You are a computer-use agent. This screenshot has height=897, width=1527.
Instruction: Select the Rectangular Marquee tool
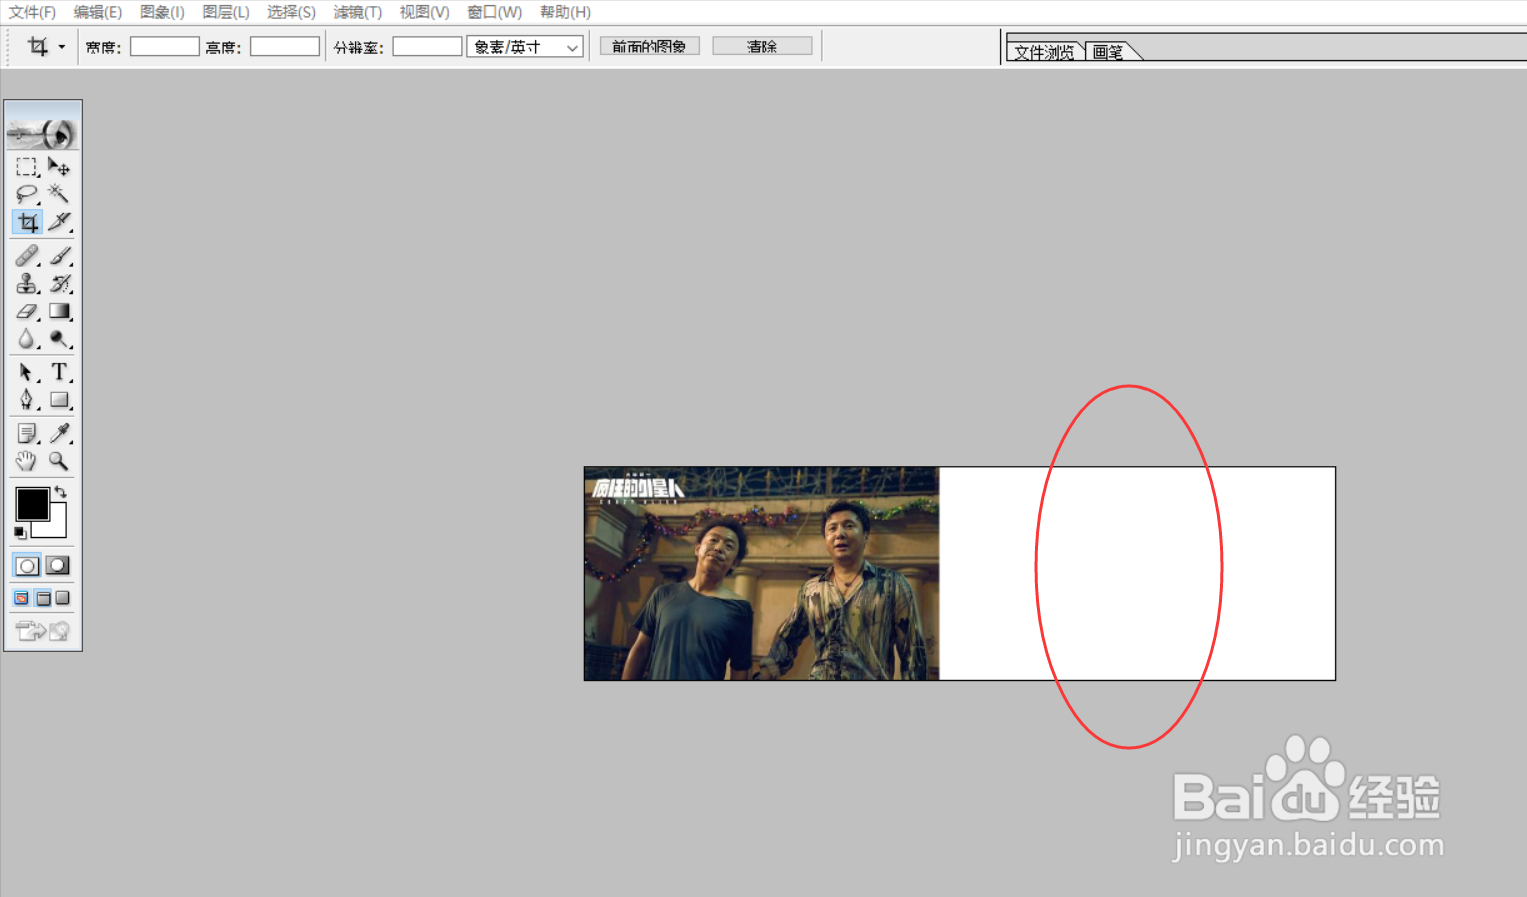click(x=27, y=167)
